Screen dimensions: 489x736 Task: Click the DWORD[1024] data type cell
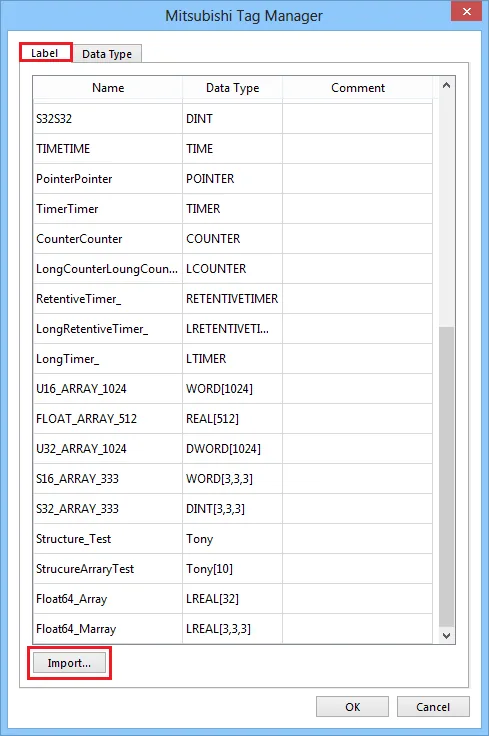point(232,449)
